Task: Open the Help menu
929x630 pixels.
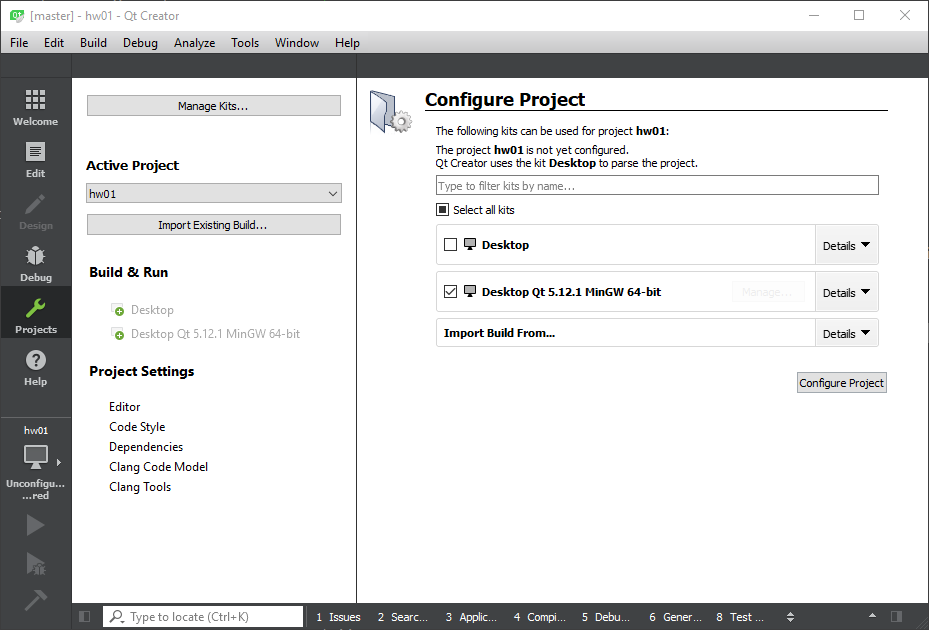Action: tap(347, 43)
